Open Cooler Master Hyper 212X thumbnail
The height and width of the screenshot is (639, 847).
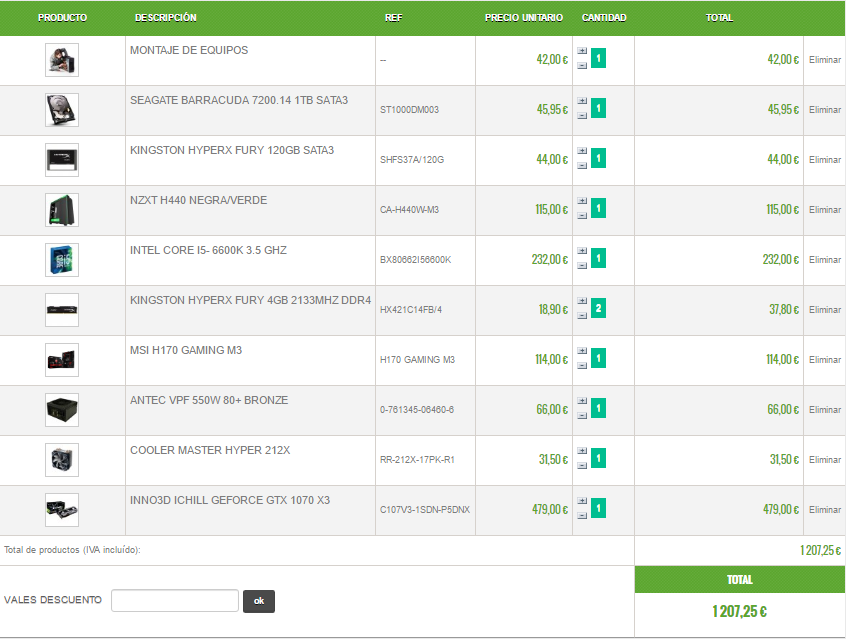point(62,460)
